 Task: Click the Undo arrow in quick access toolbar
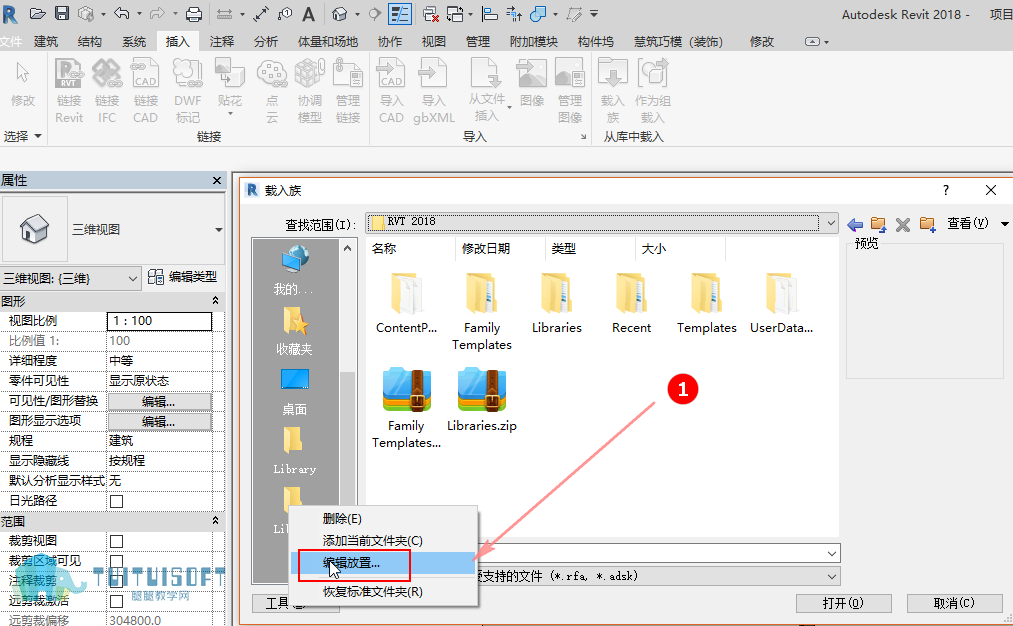(x=121, y=13)
